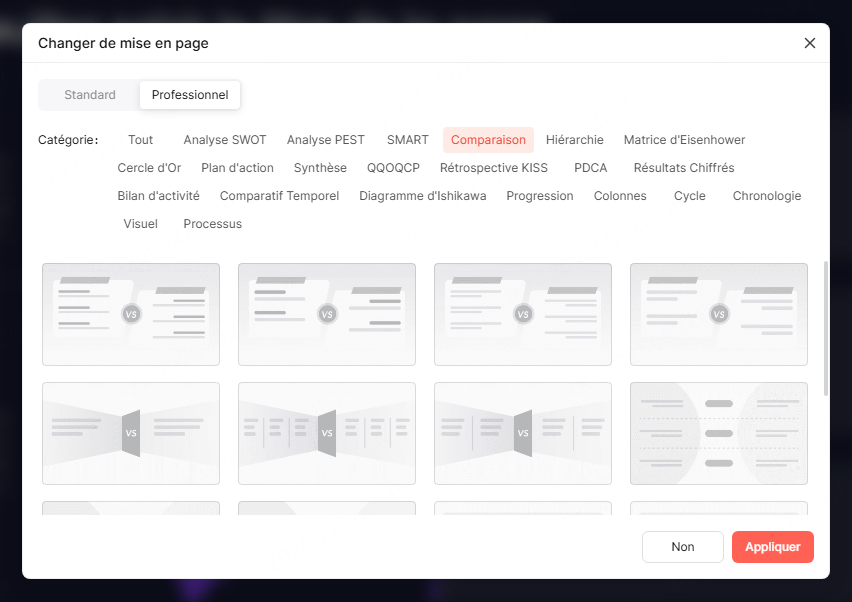Switch to the Standard tab
The height and width of the screenshot is (602, 852).
[x=90, y=95]
